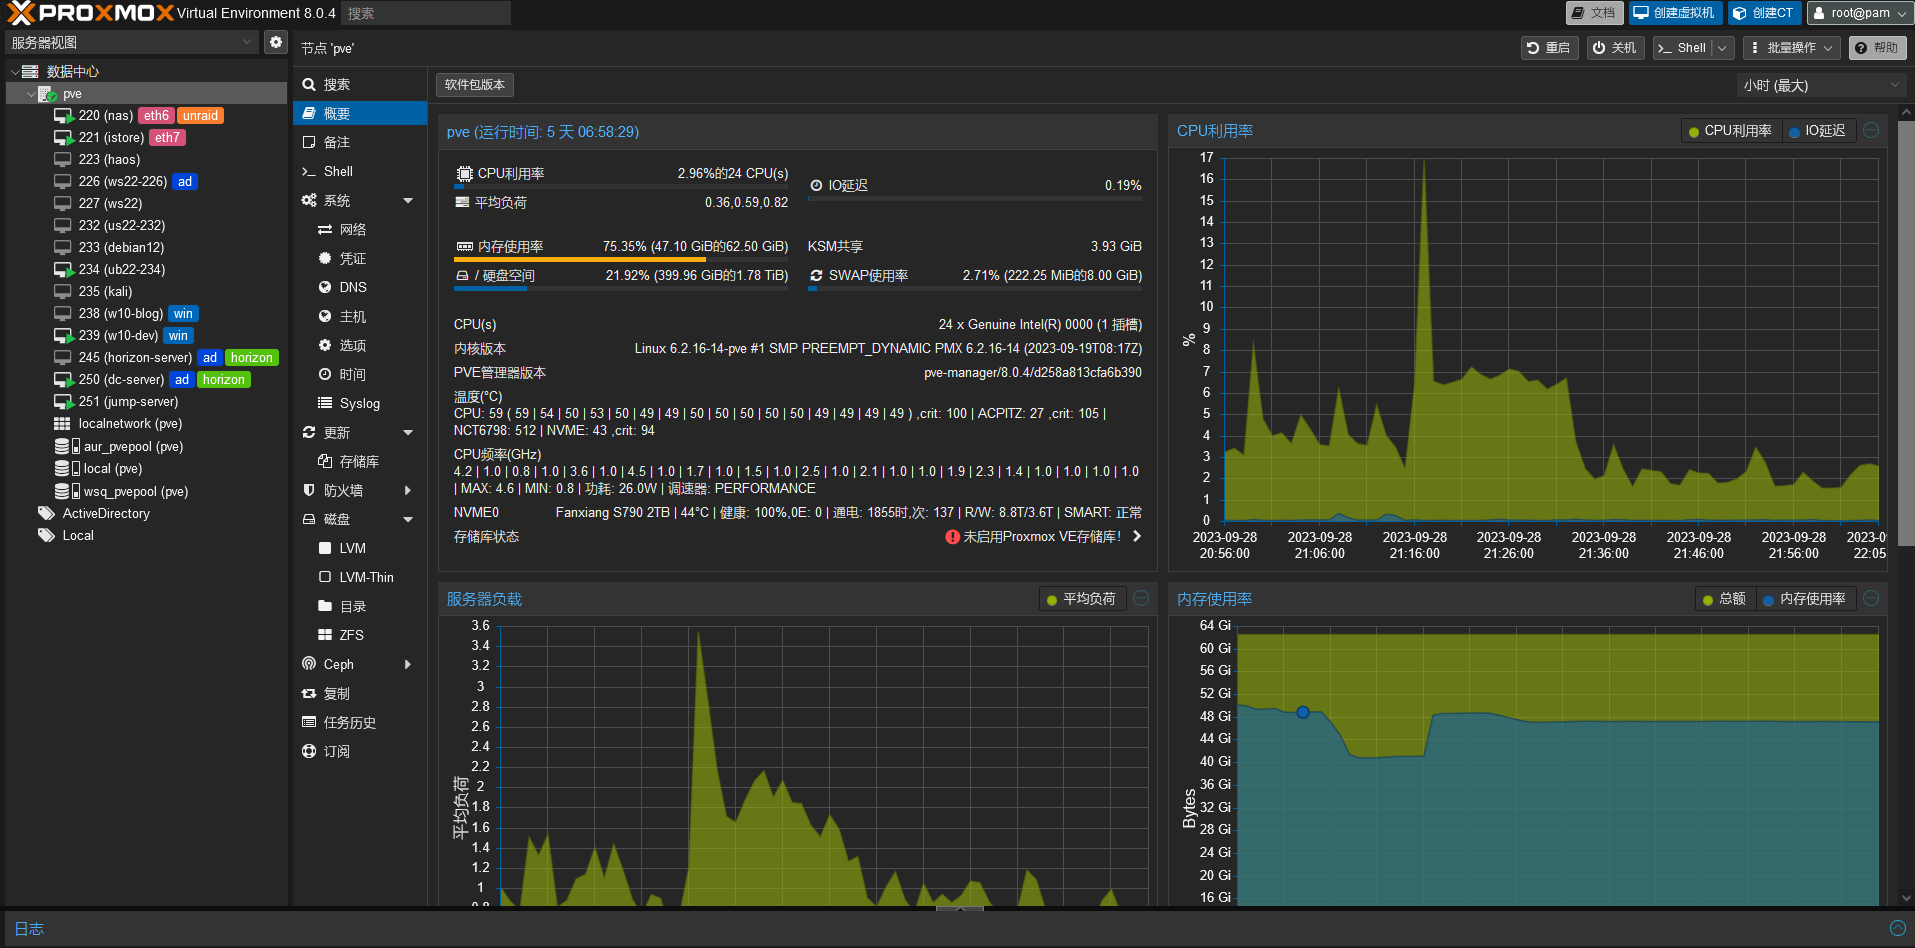The height and width of the screenshot is (948, 1915).
Task: Open the 批量操作 bulk actions dropdown
Action: click(1792, 48)
